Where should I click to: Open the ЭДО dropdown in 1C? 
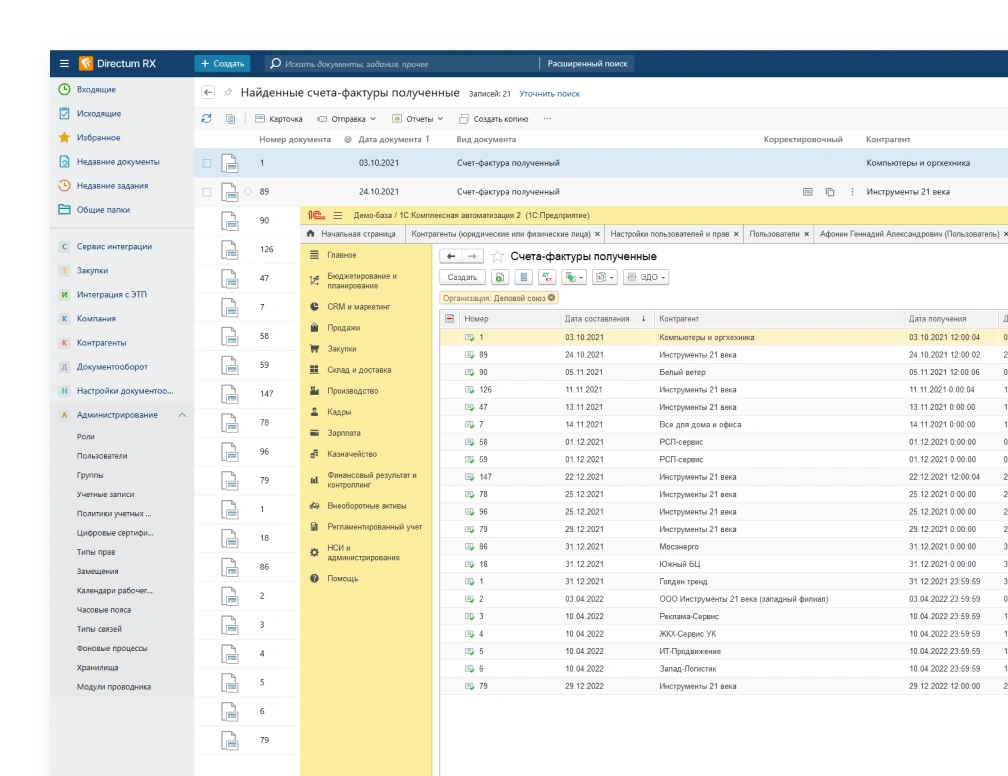[646, 277]
